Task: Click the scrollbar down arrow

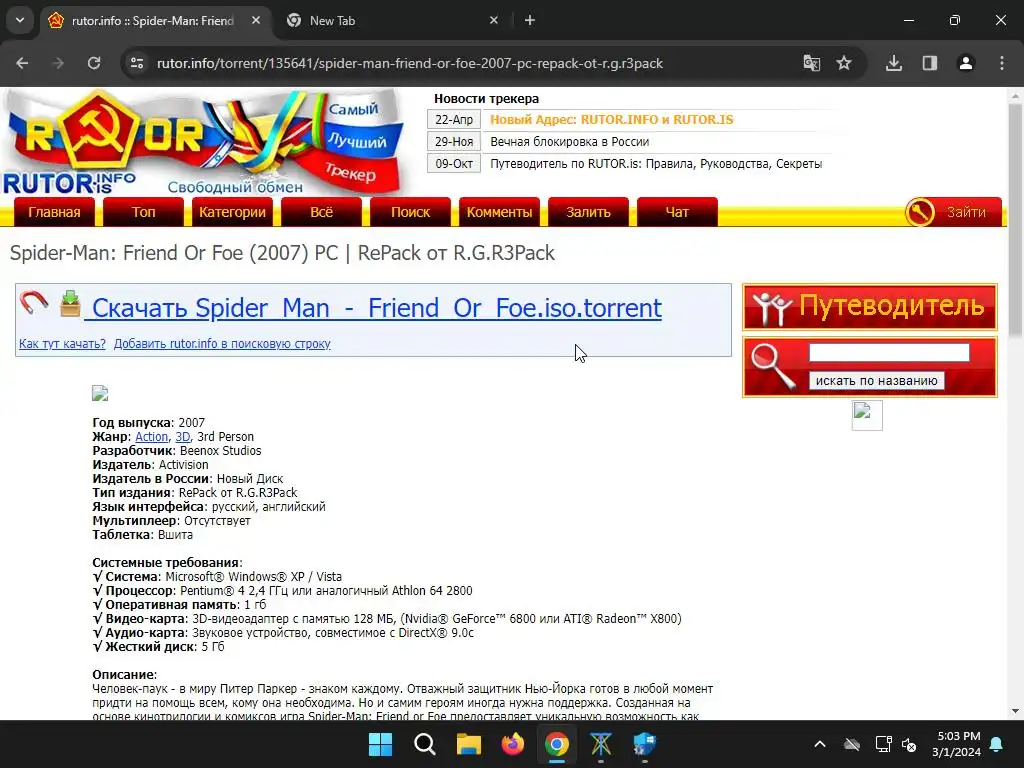Action: 1015,711
